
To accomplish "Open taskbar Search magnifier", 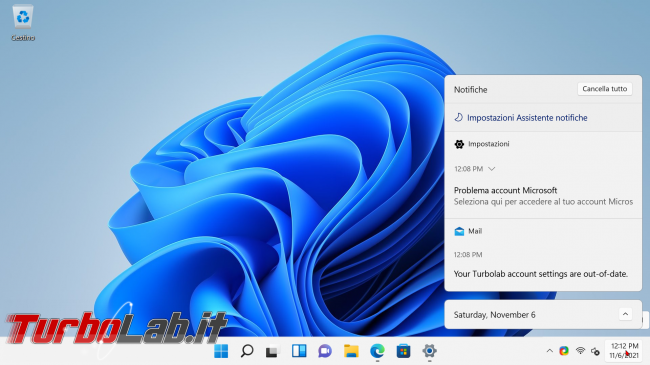I will [x=247, y=351].
